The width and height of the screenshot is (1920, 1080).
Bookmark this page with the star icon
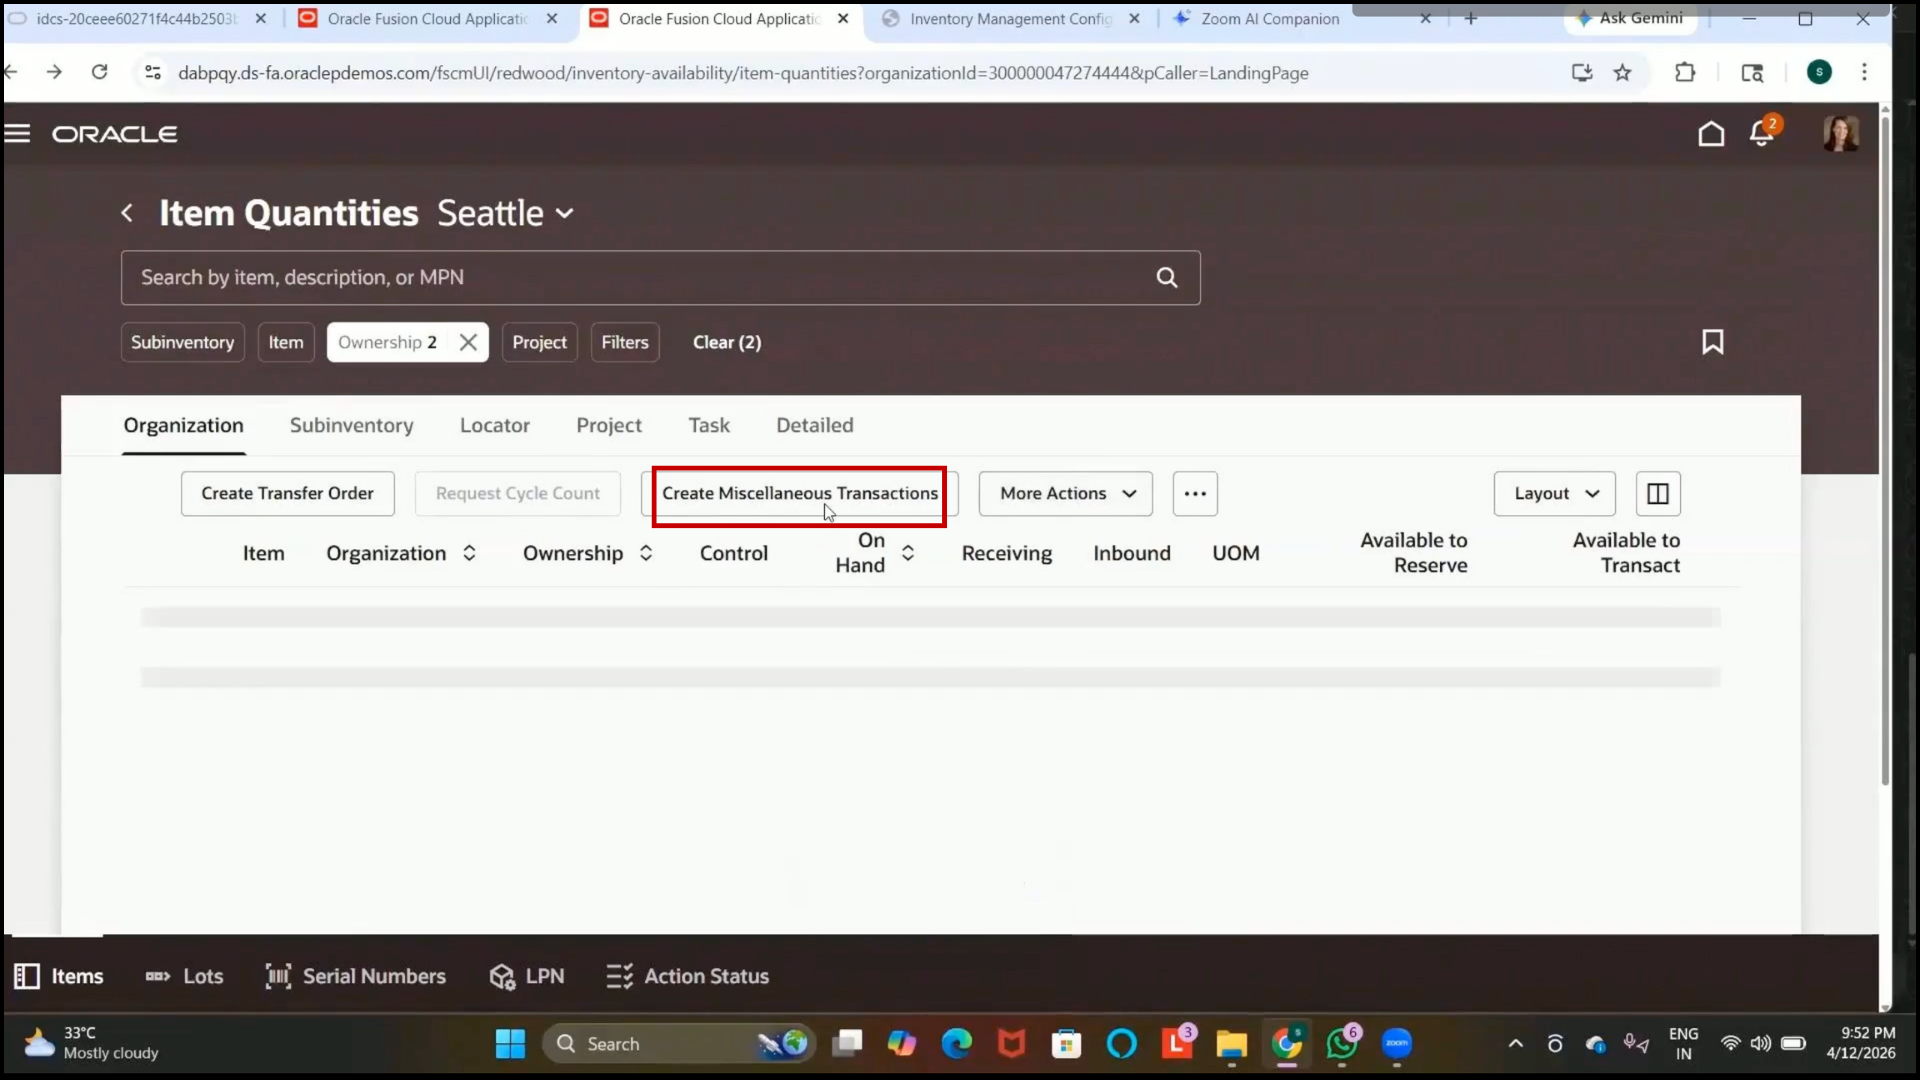pyautogui.click(x=1622, y=72)
